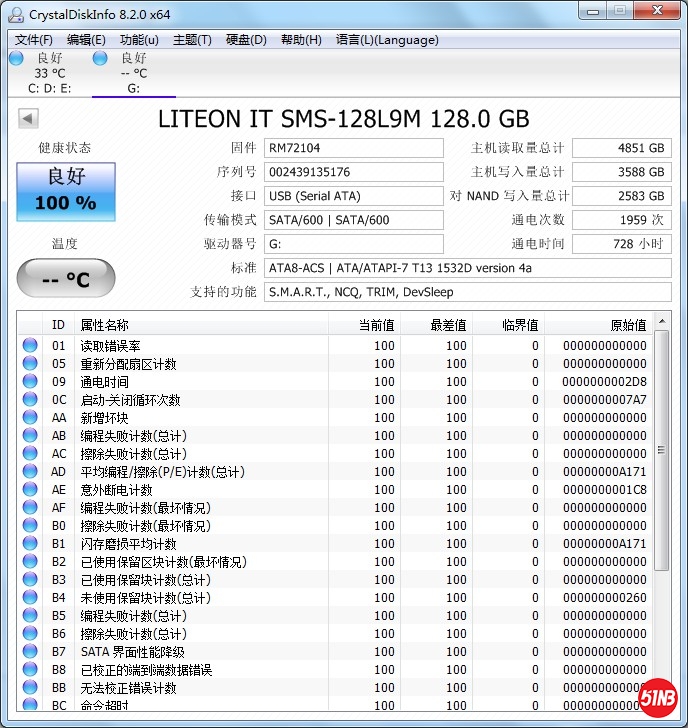Viewport: 688px width, 728px height.
Task: Open the 文件(F) menu
Action: [34, 40]
